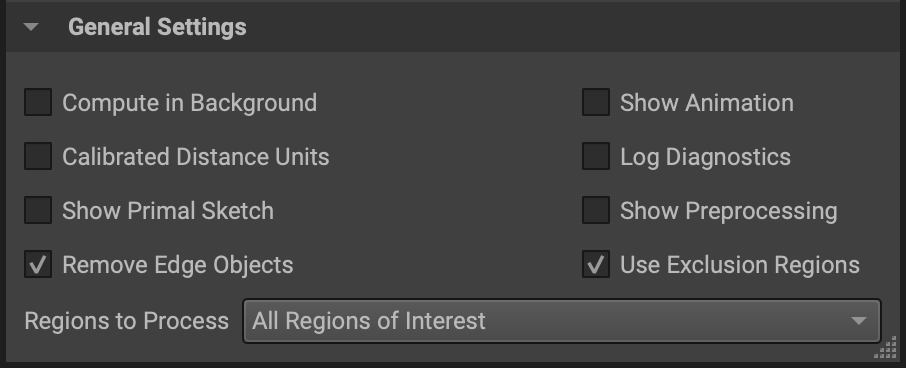The height and width of the screenshot is (368, 906).
Task: Tick the Calibrated Distance Units checkbox
Action: (x=38, y=157)
